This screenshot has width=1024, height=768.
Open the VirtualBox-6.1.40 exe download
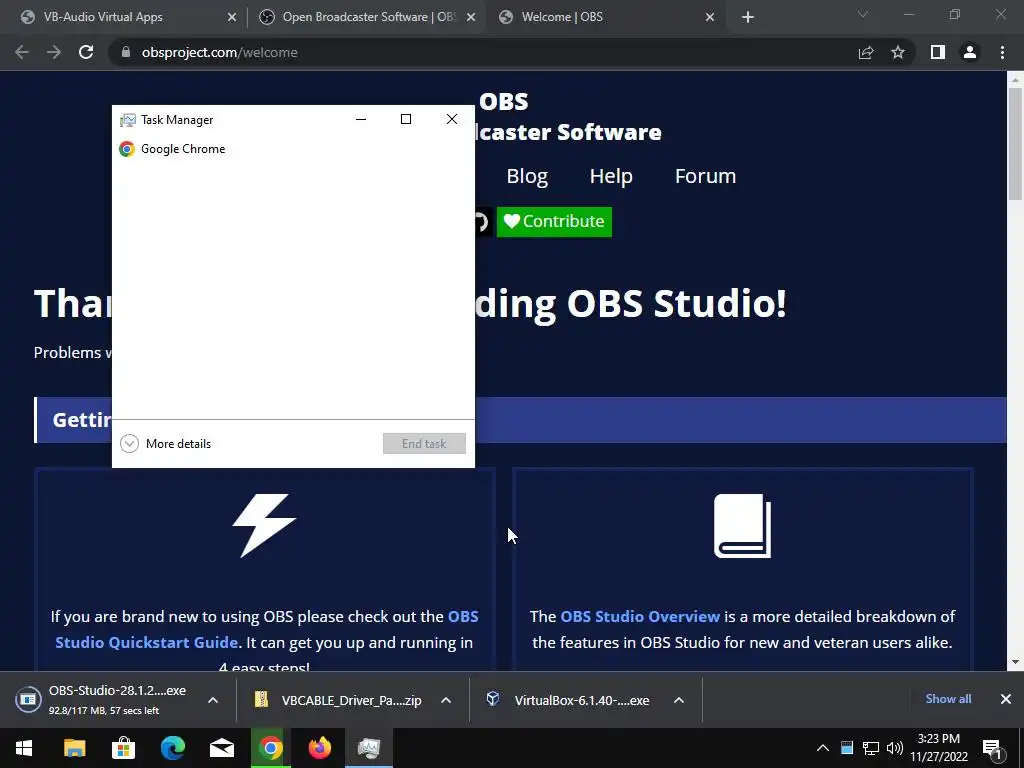point(568,700)
